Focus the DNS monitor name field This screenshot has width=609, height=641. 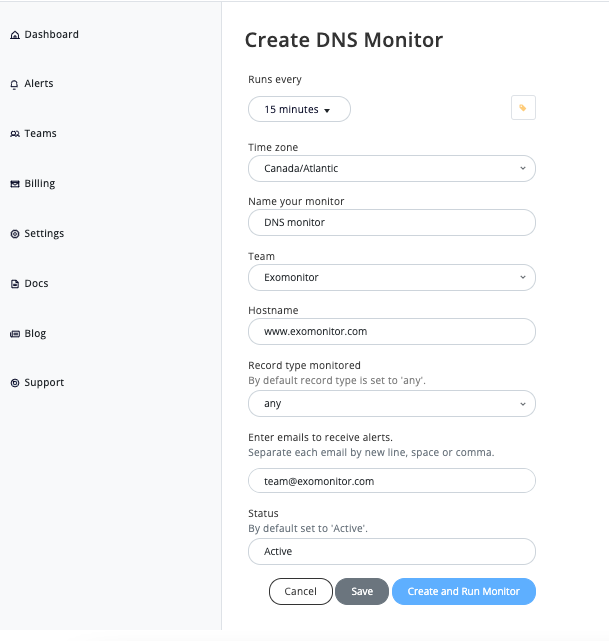392,222
